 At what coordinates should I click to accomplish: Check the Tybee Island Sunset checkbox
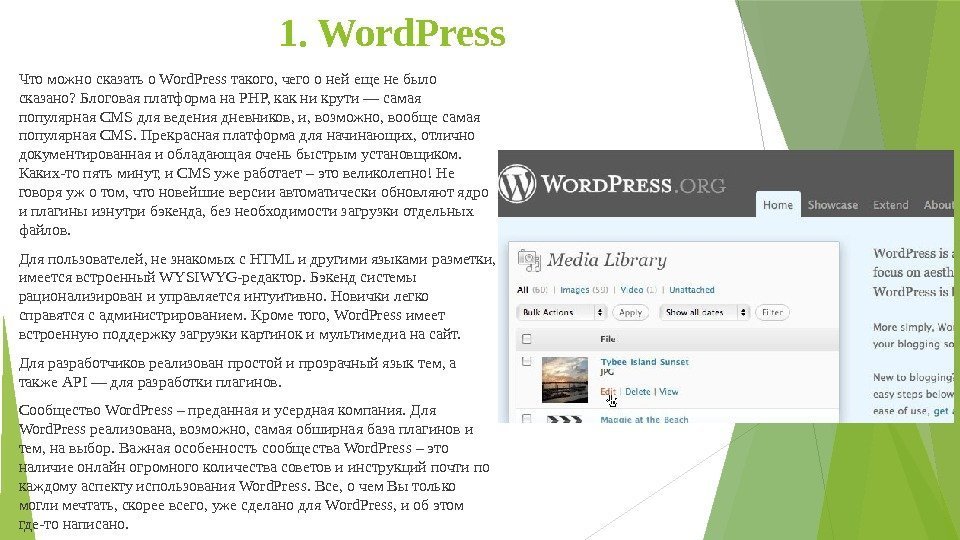(527, 361)
